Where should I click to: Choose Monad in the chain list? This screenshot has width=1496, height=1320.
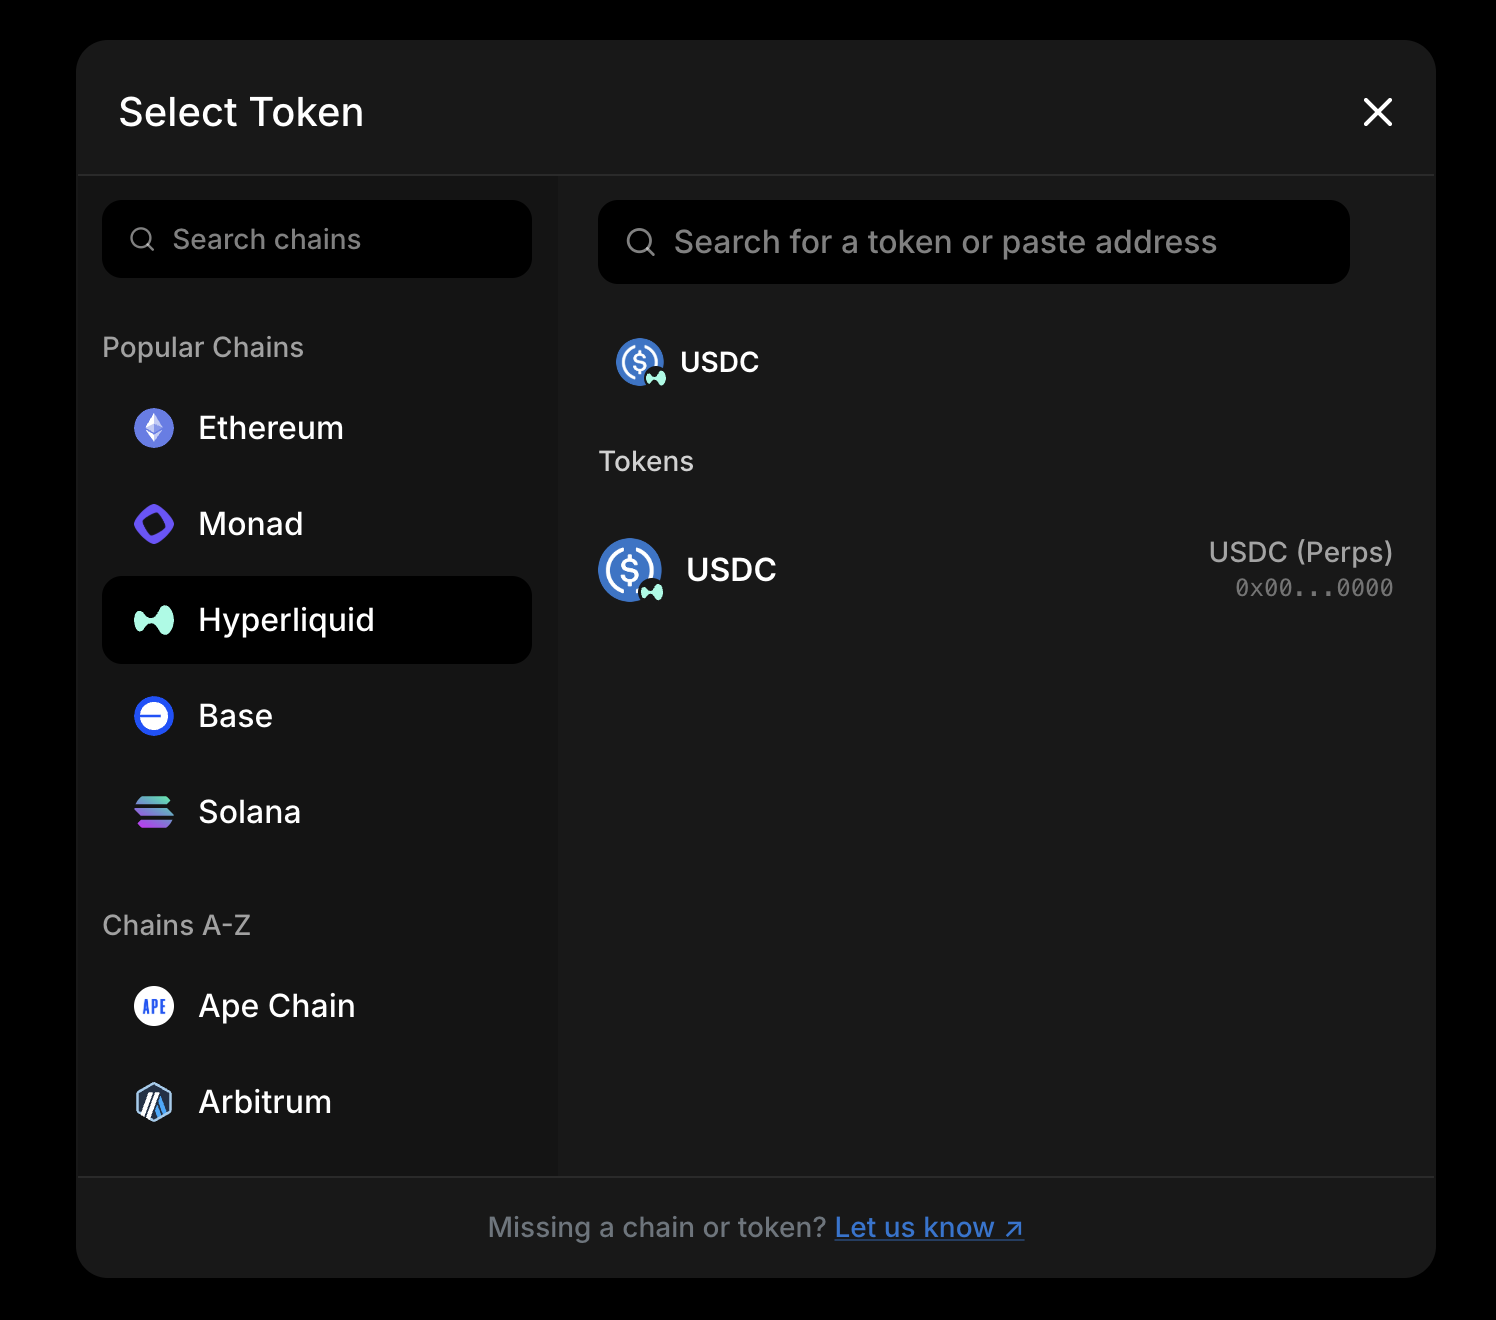250,524
